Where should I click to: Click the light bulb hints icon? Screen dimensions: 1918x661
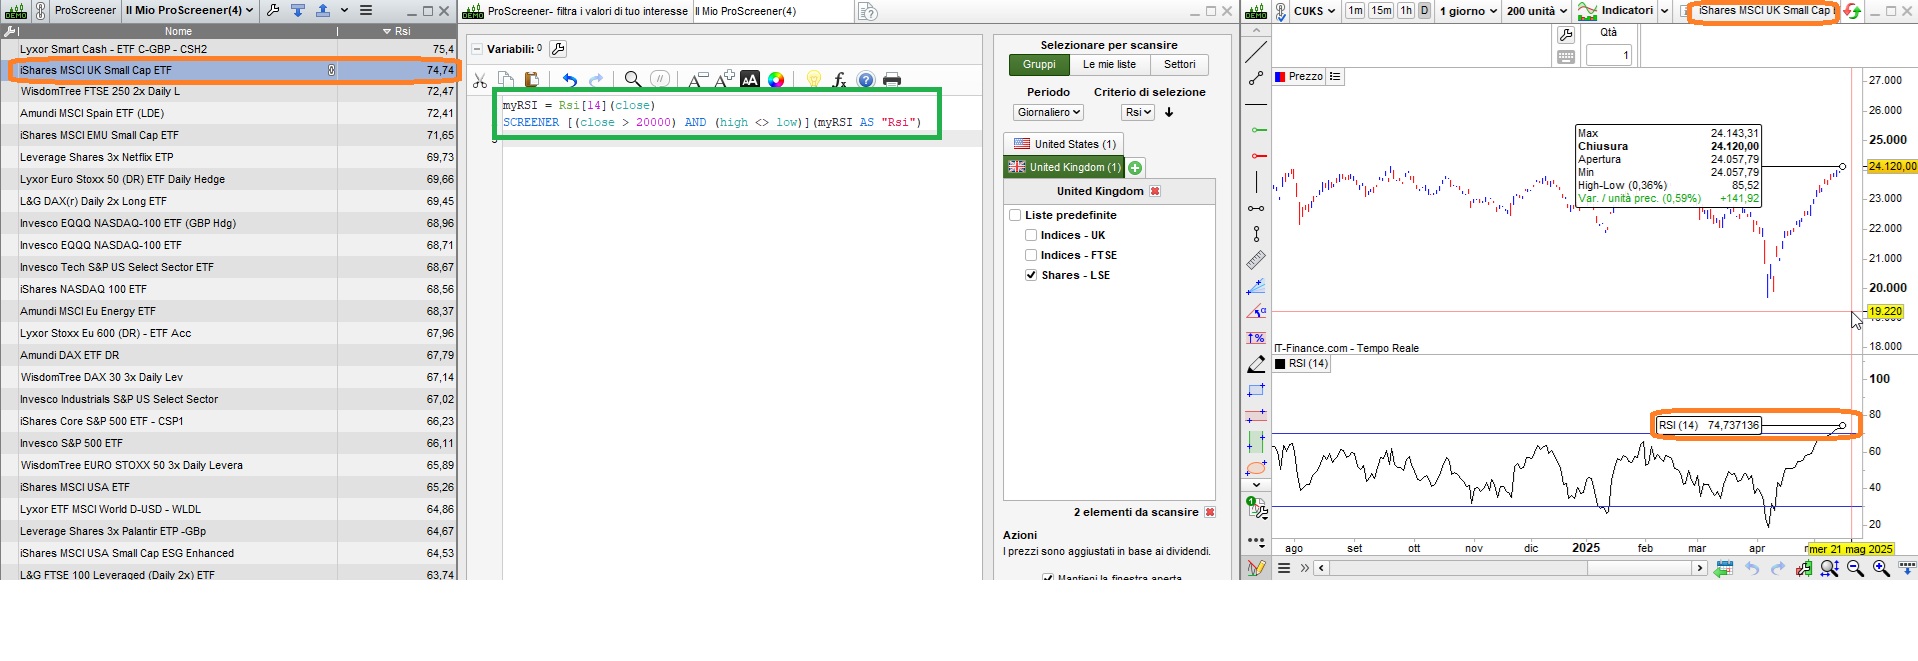tap(813, 80)
